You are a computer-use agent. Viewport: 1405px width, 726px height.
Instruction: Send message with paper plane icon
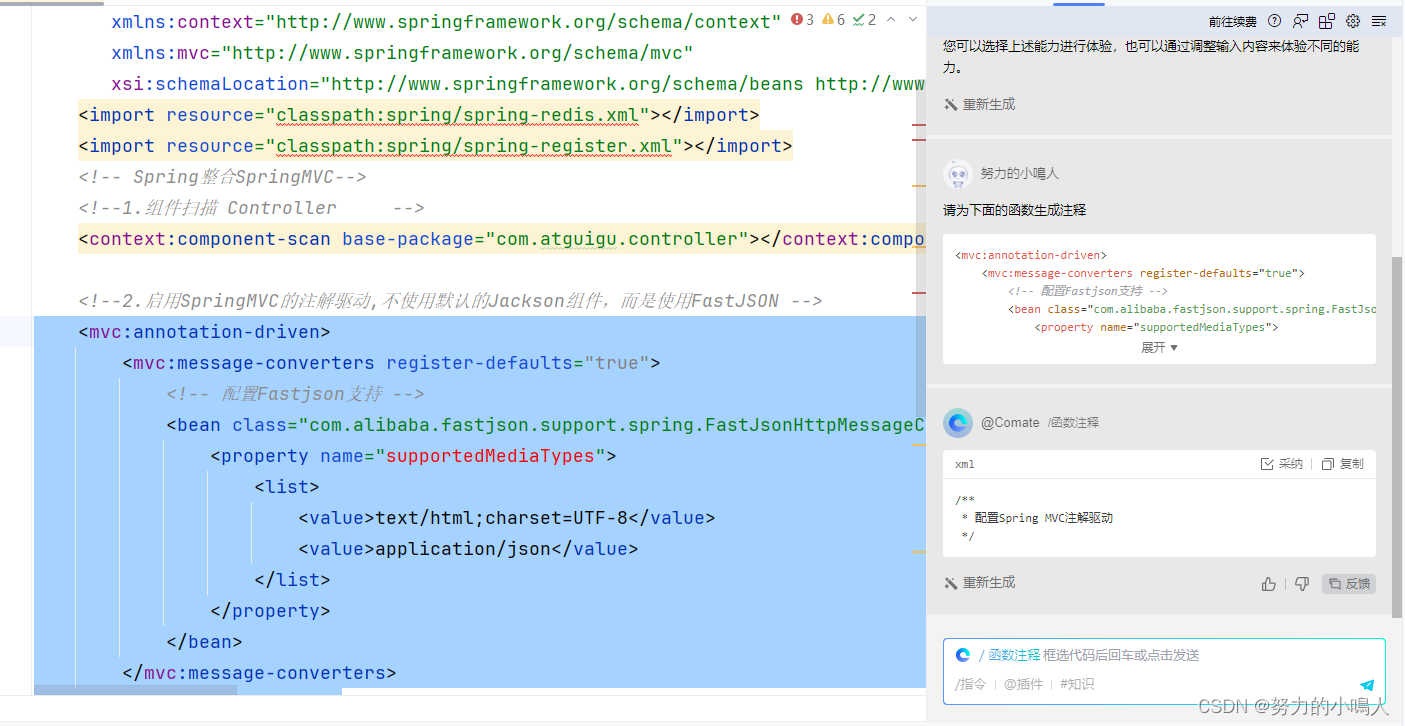pos(1367,685)
